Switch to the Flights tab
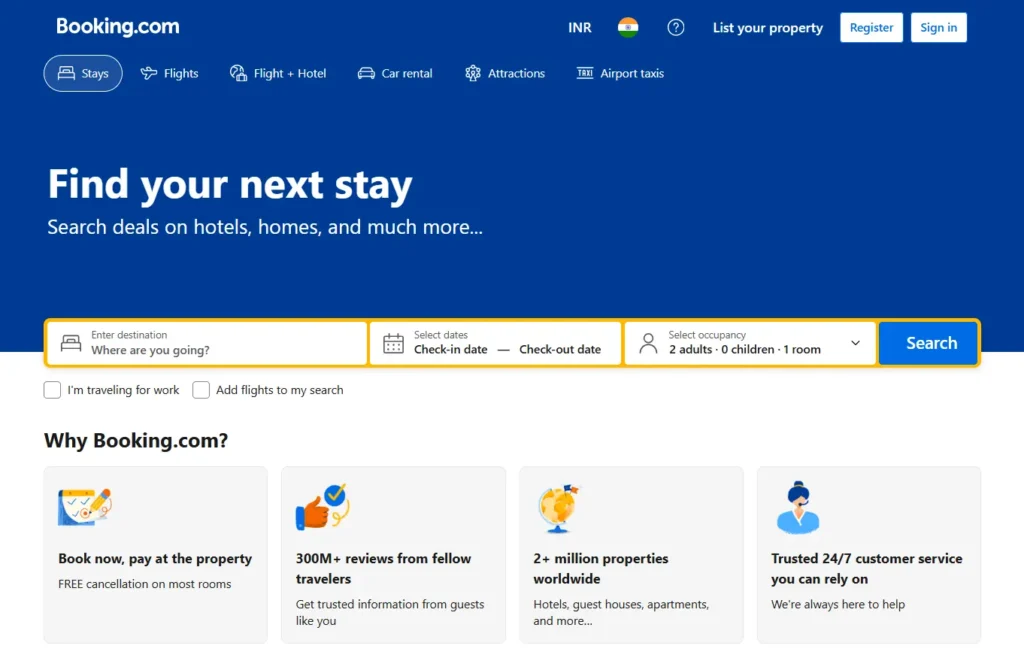The image size is (1024, 661). (169, 73)
